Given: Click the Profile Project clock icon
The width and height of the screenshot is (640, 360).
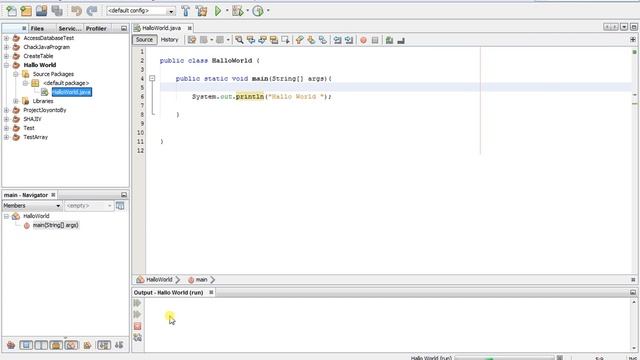Looking at the screenshot, I should point(258,11).
